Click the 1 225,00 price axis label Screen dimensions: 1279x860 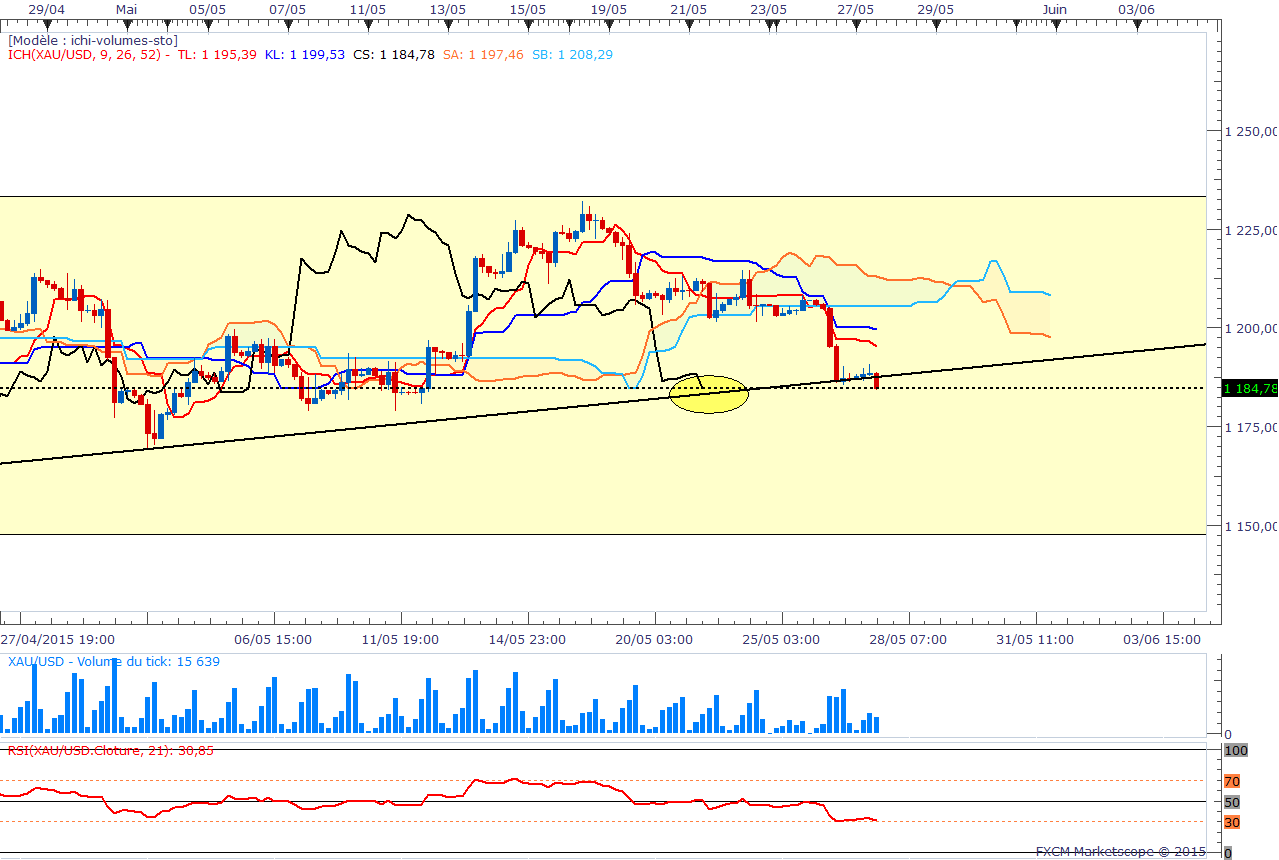point(1252,230)
